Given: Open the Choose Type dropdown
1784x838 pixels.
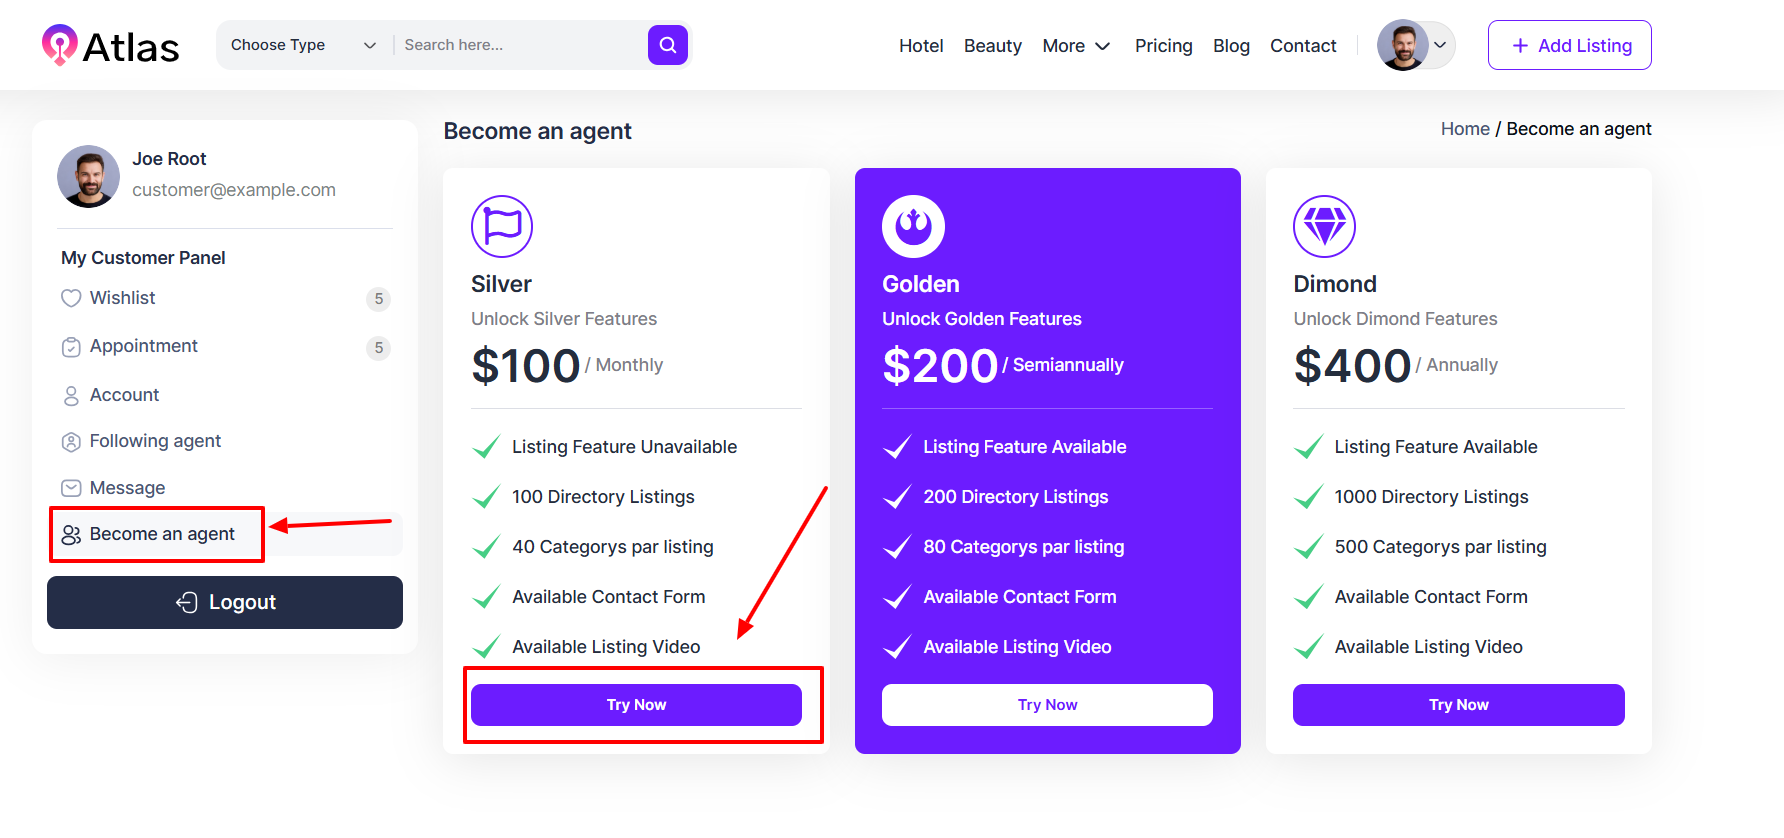Looking at the screenshot, I should click(x=303, y=45).
